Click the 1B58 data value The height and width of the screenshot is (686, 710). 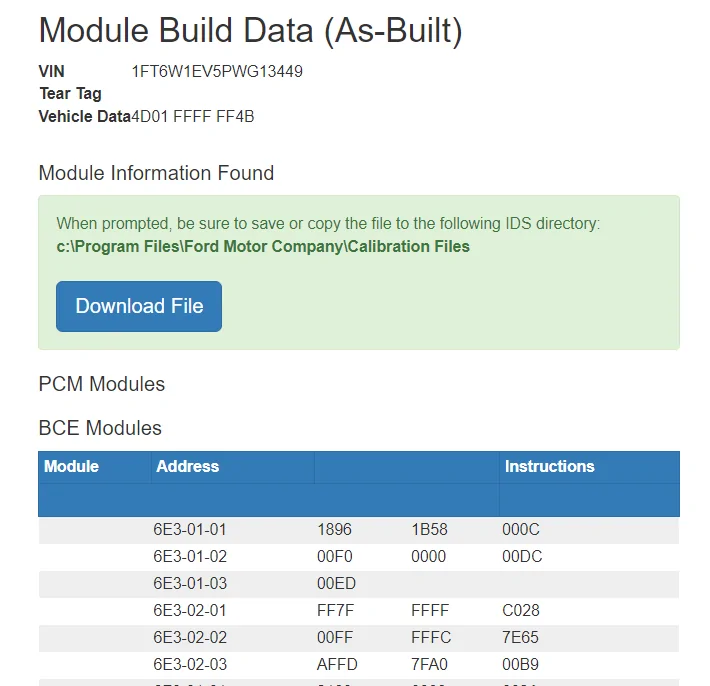pos(429,530)
